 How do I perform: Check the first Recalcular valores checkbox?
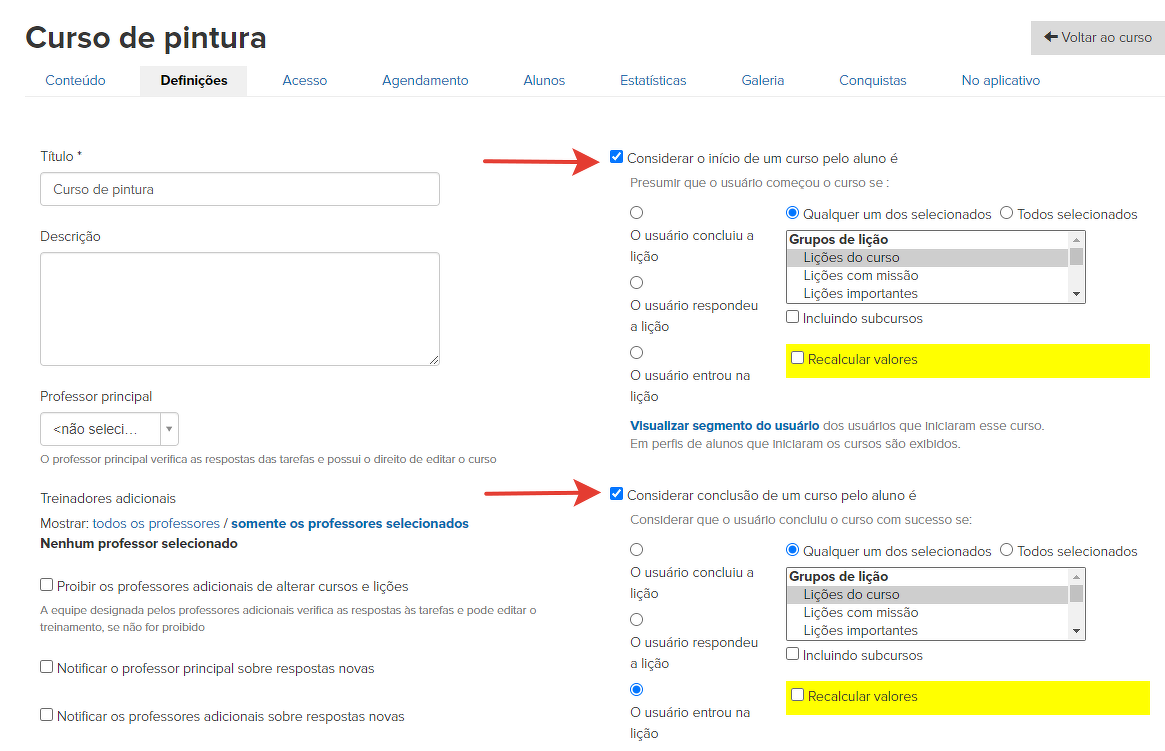[797, 358]
